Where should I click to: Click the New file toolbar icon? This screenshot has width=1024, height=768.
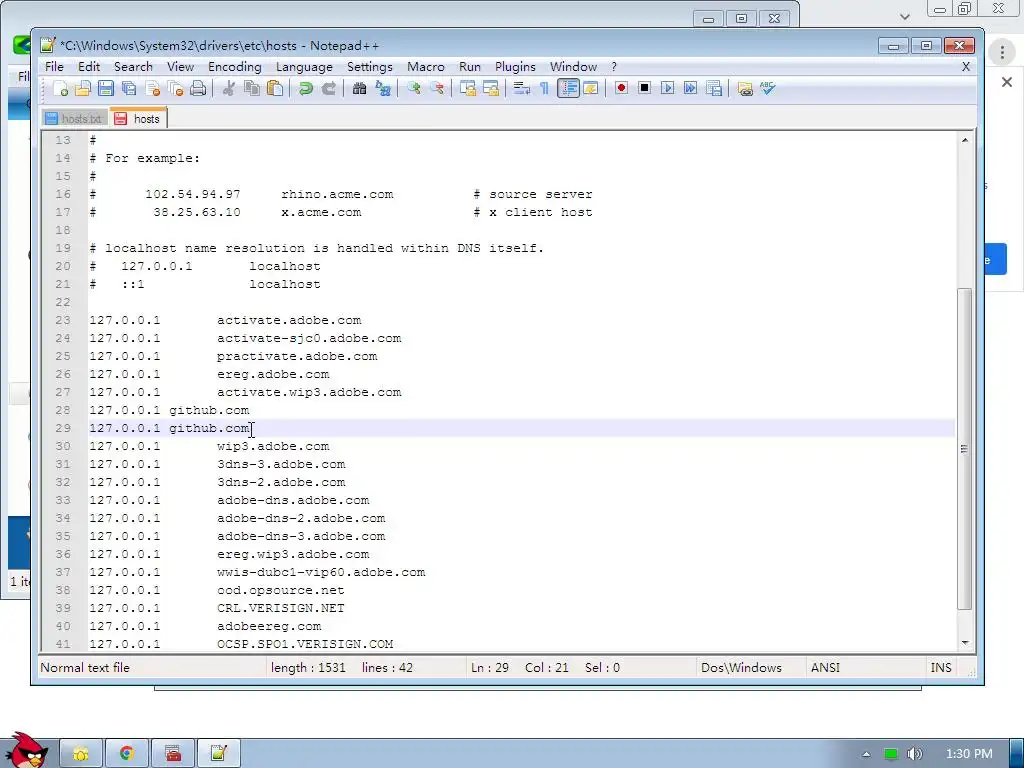(x=61, y=88)
